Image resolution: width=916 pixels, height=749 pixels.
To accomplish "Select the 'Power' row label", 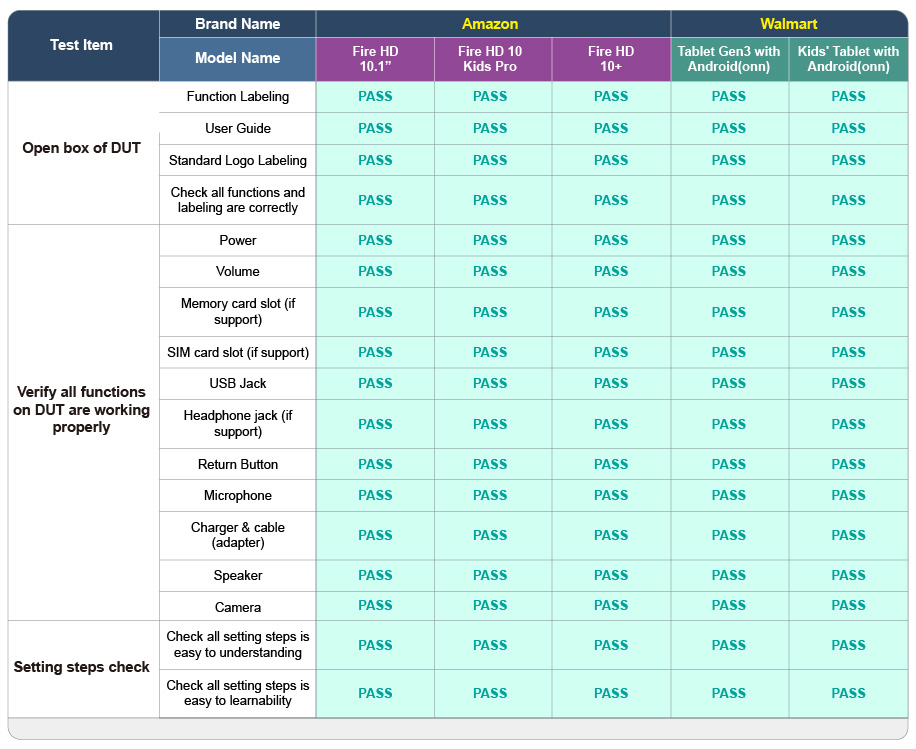I will (x=238, y=240).
